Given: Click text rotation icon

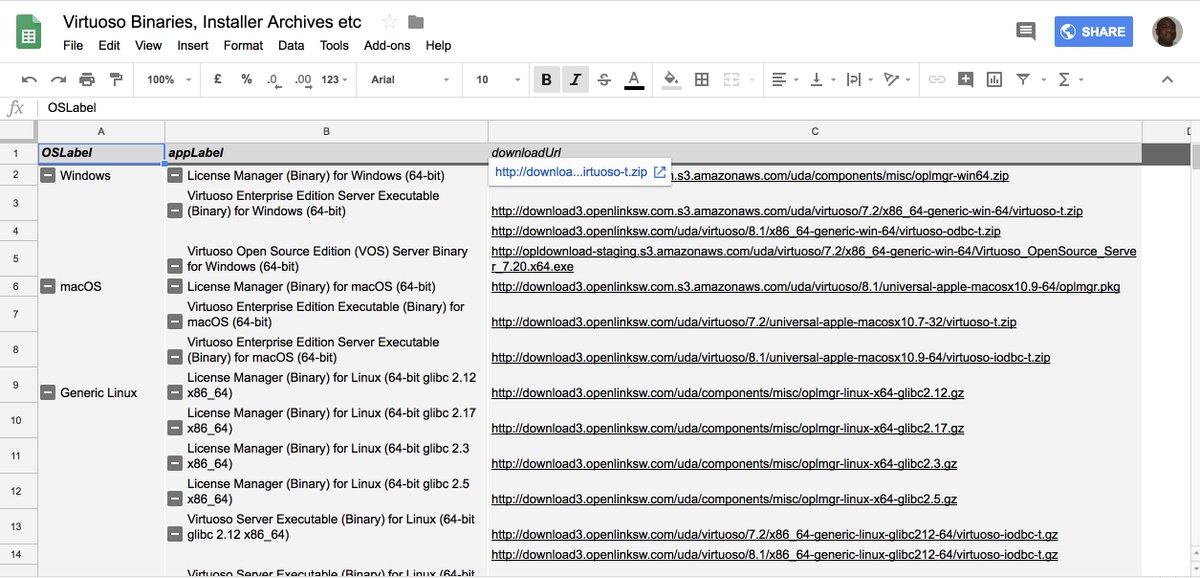Looking at the screenshot, I should pyautogui.click(x=891, y=80).
